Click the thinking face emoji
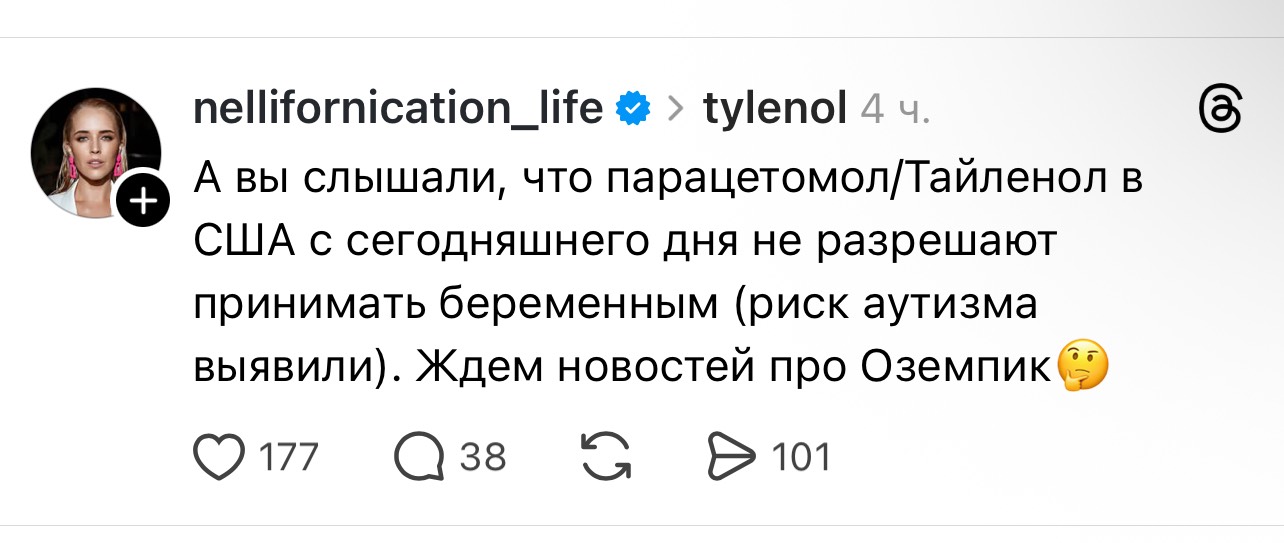This screenshot has width=1284, height=543. pyautogui.click(x=1084, y=368)
